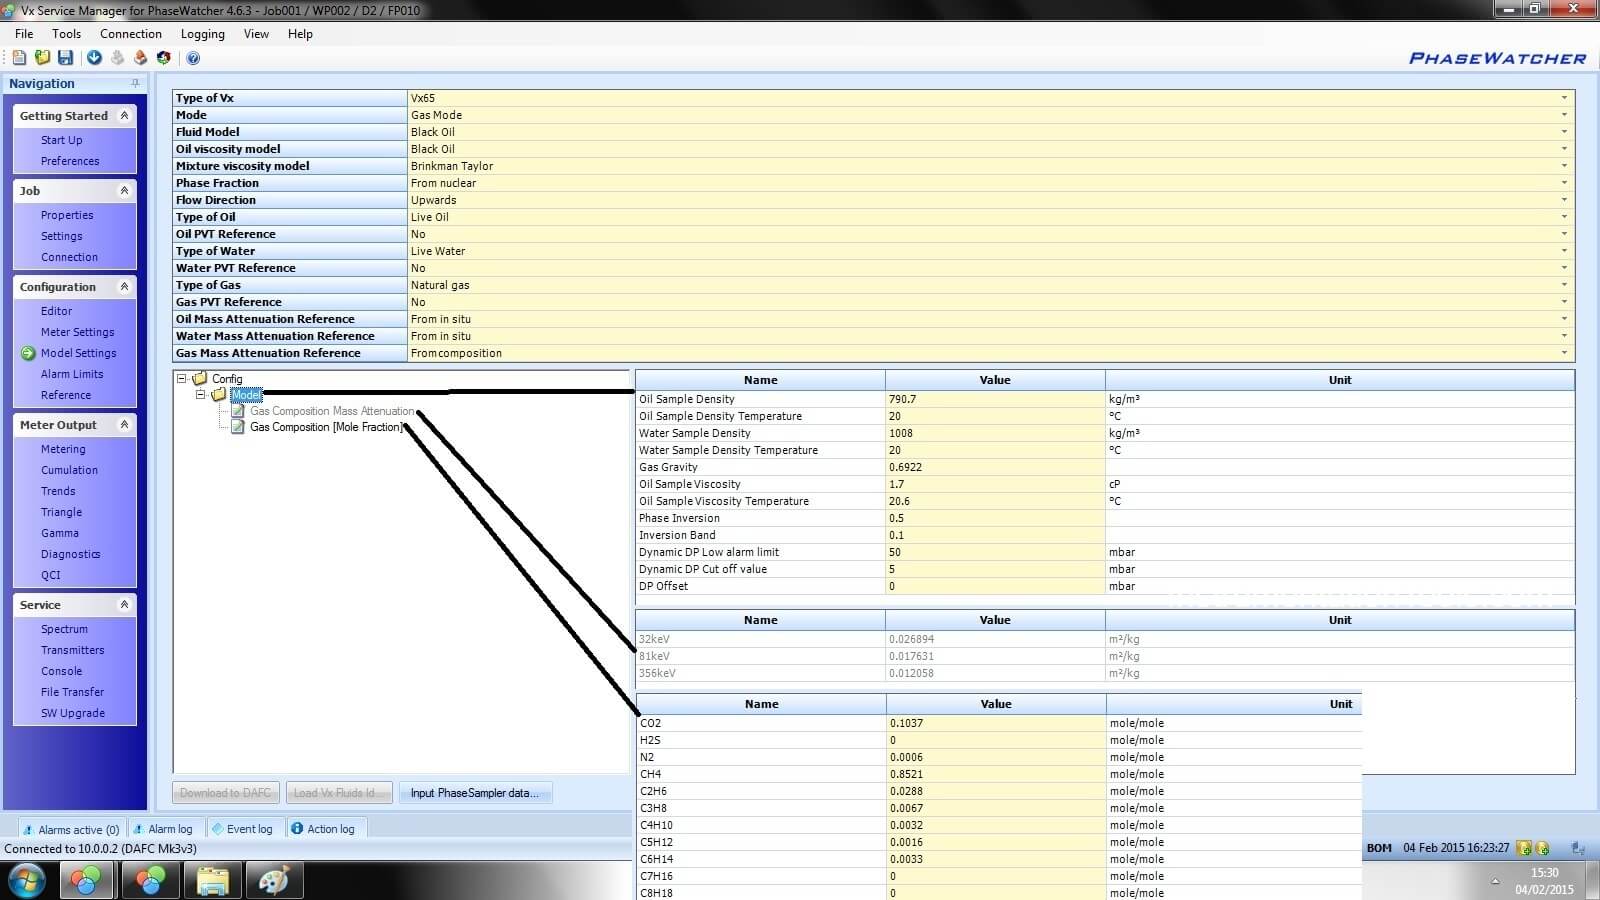Open Preferences in navigation
The width and height of the screenshot is (1600, 900).
70,161
